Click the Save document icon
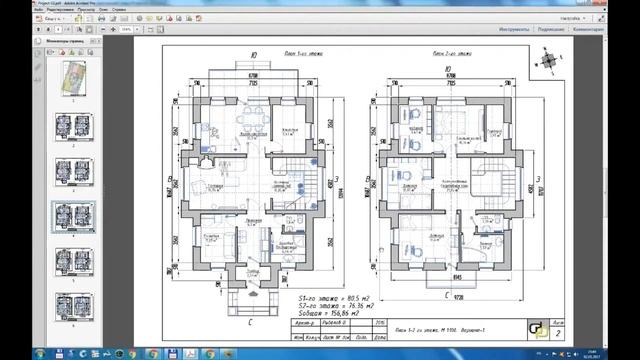The height and width of the screenshot is (360, 640). [89, 19]
